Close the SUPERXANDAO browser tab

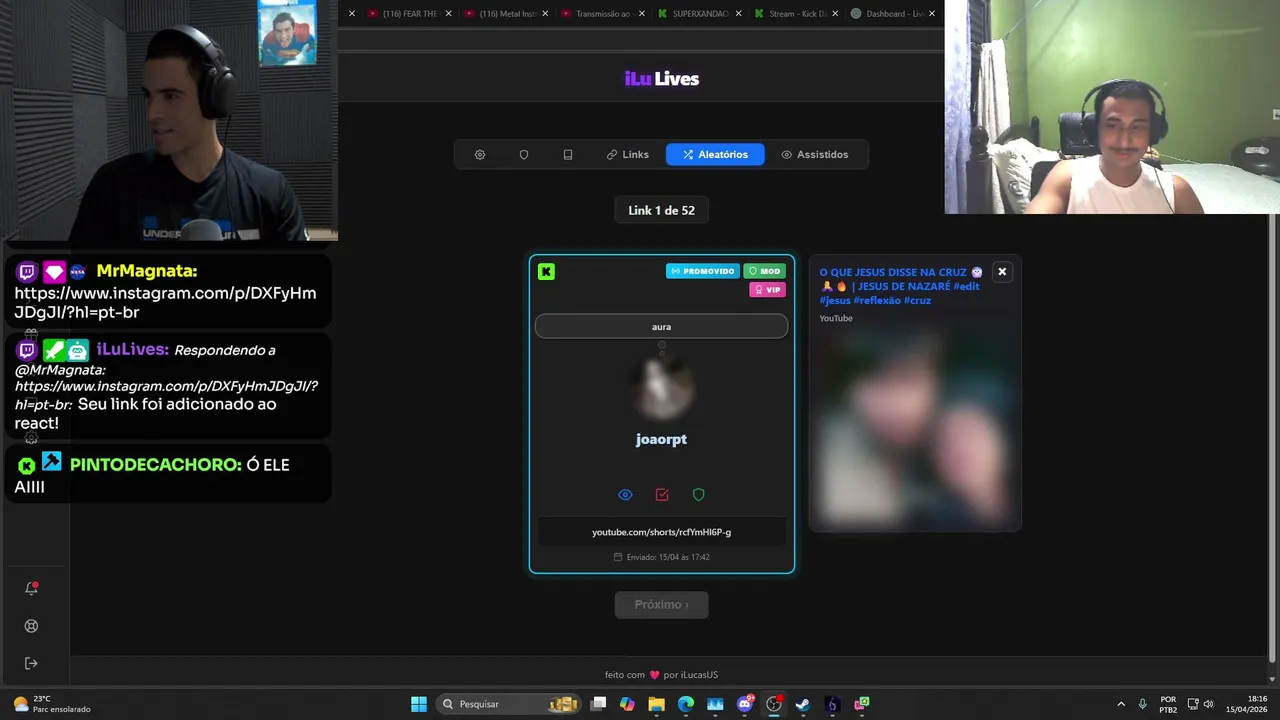pos(739,14)
